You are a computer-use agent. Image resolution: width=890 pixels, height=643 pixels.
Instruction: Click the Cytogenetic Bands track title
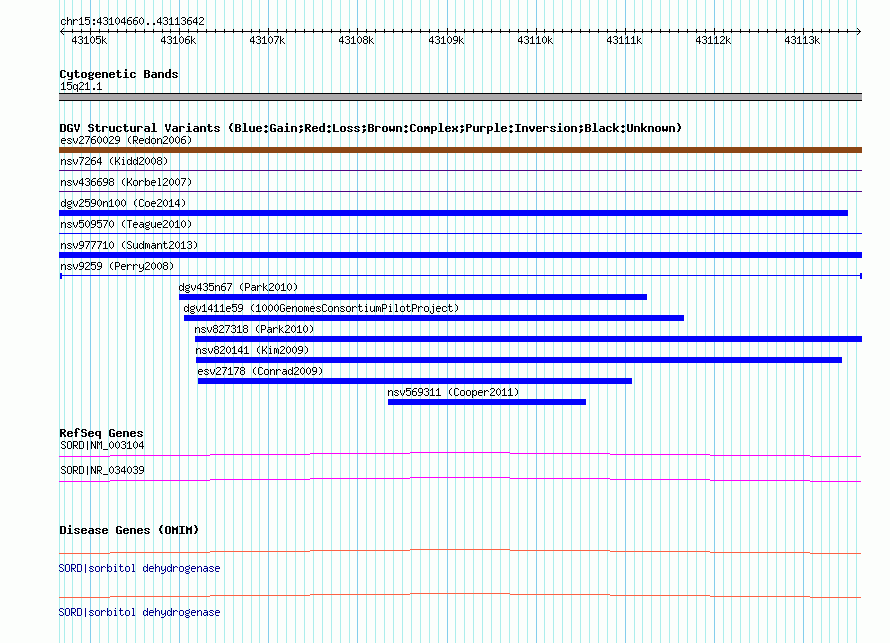(119, 74)
